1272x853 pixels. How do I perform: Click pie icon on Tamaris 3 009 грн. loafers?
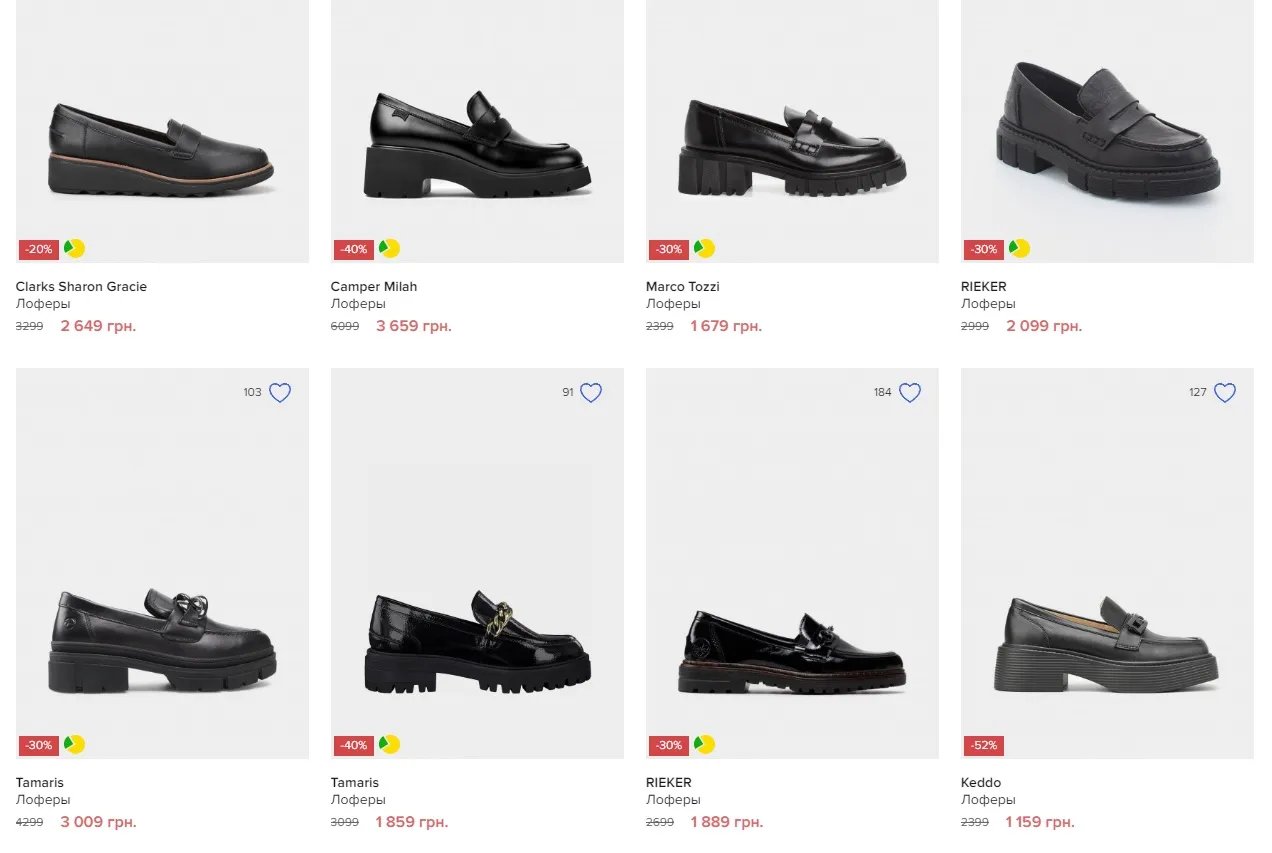[x=75, y=744]
